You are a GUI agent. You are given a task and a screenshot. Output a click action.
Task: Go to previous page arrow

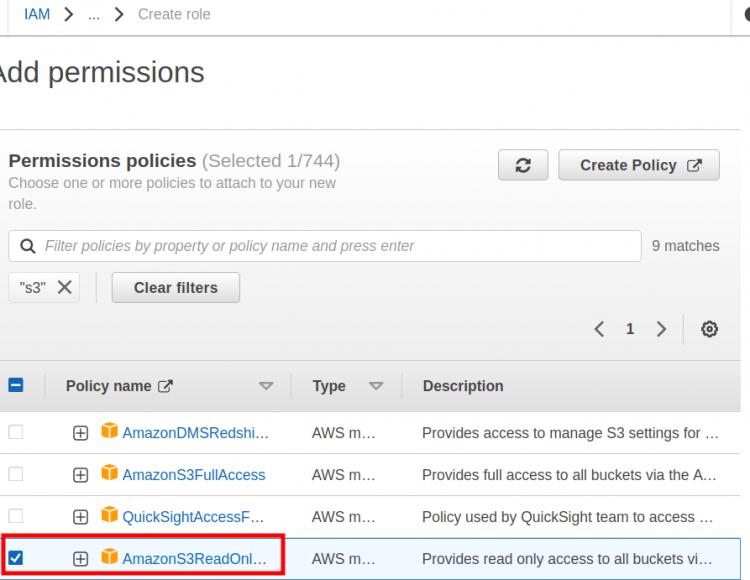click(599, 329)
